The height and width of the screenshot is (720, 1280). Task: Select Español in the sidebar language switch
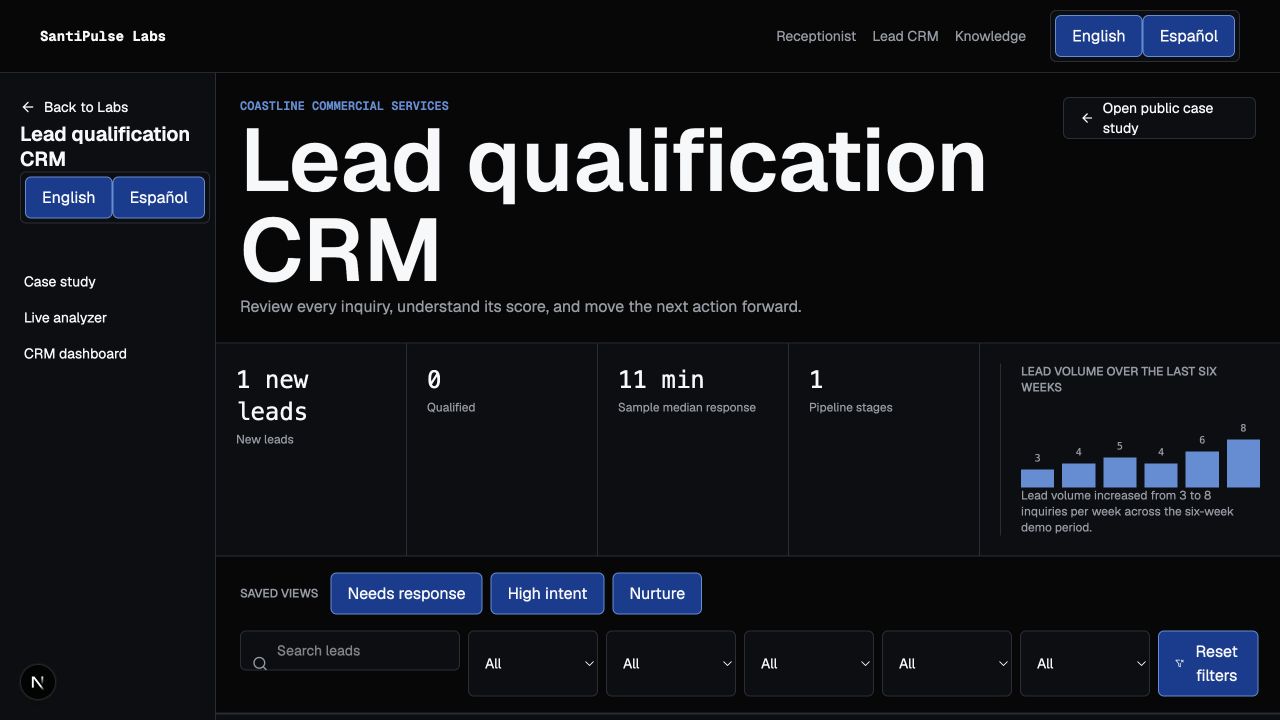coord(158,197)
